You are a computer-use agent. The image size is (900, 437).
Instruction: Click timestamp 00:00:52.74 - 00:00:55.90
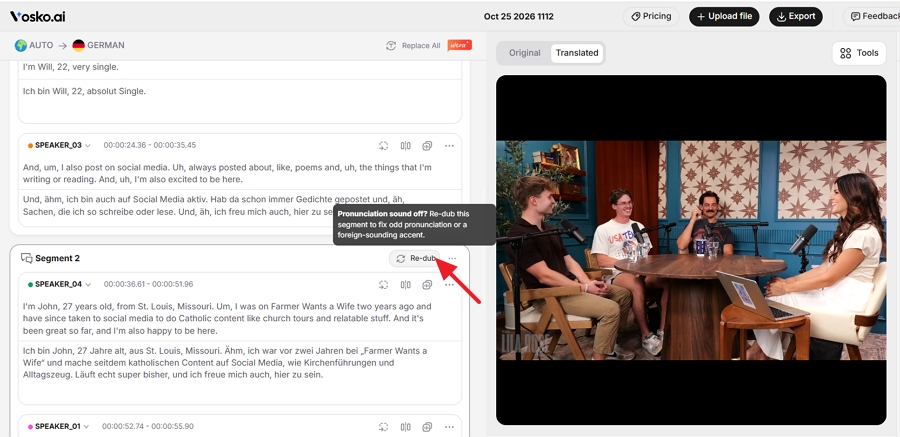pyautogui.click(x=148, y=427)
